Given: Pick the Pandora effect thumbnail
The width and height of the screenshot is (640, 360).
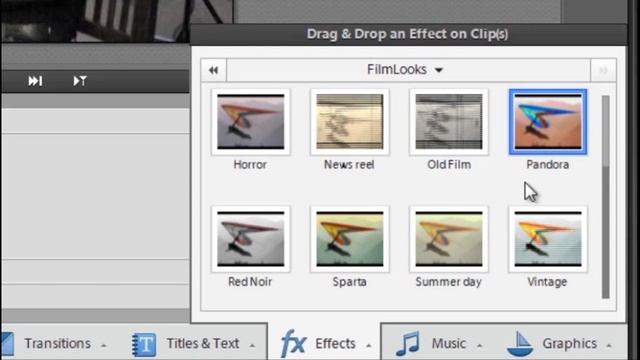Looking at the screenshot, I should tap(548, 122).
